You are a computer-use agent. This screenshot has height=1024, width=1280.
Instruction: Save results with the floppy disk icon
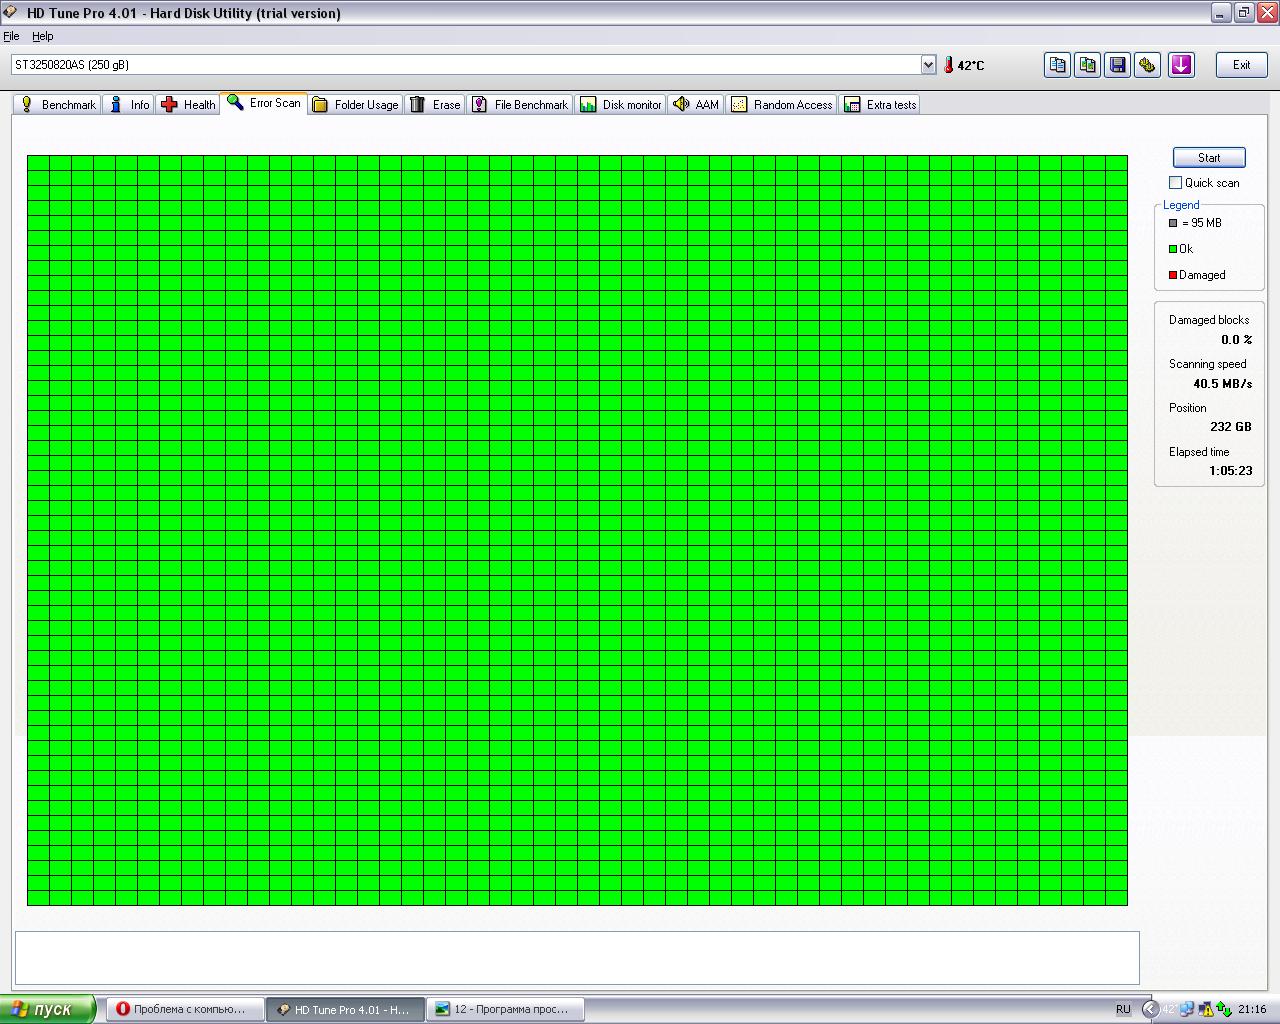pyautogui.click(x=1118, y=65)
